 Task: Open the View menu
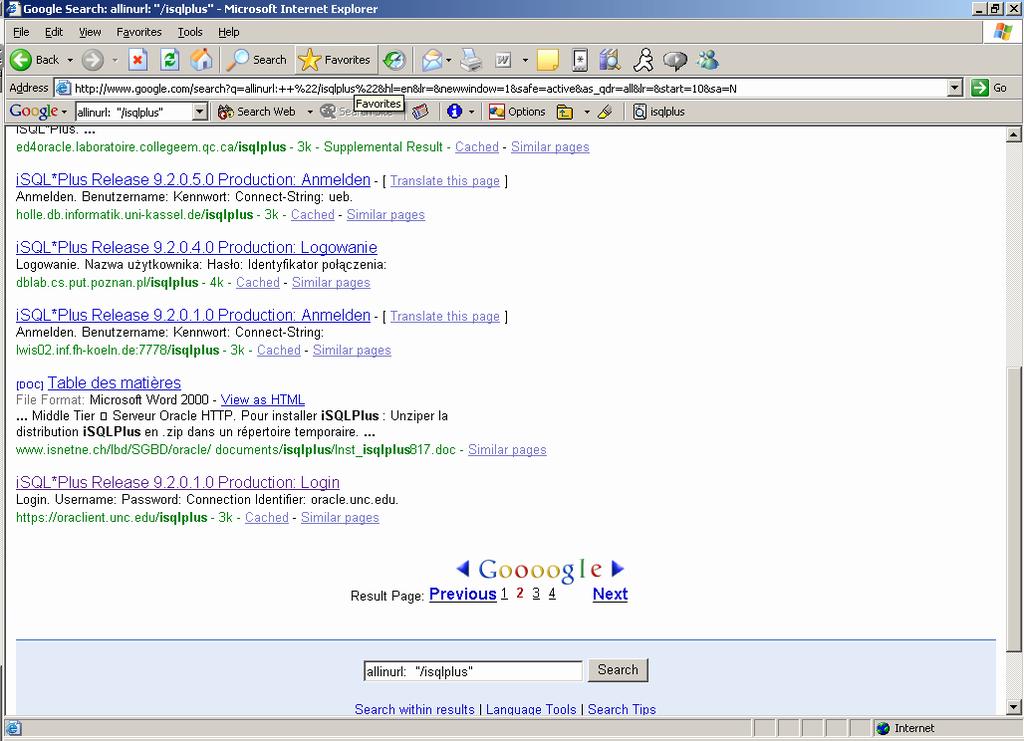pos(90,32)
